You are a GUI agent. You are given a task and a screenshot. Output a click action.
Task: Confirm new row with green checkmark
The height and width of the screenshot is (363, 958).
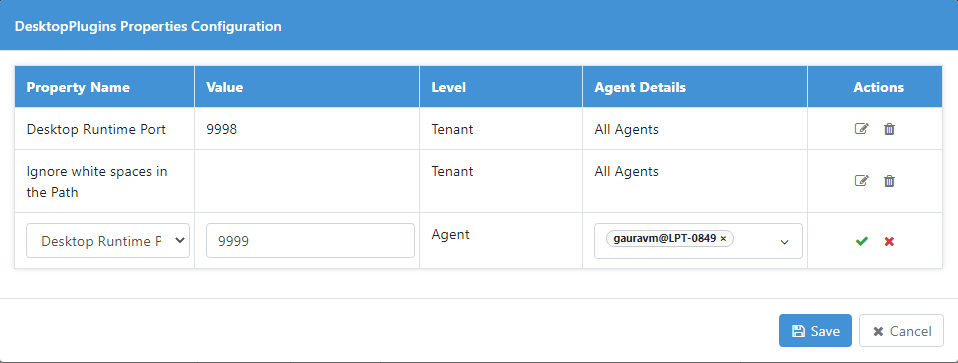pos(861,241)
